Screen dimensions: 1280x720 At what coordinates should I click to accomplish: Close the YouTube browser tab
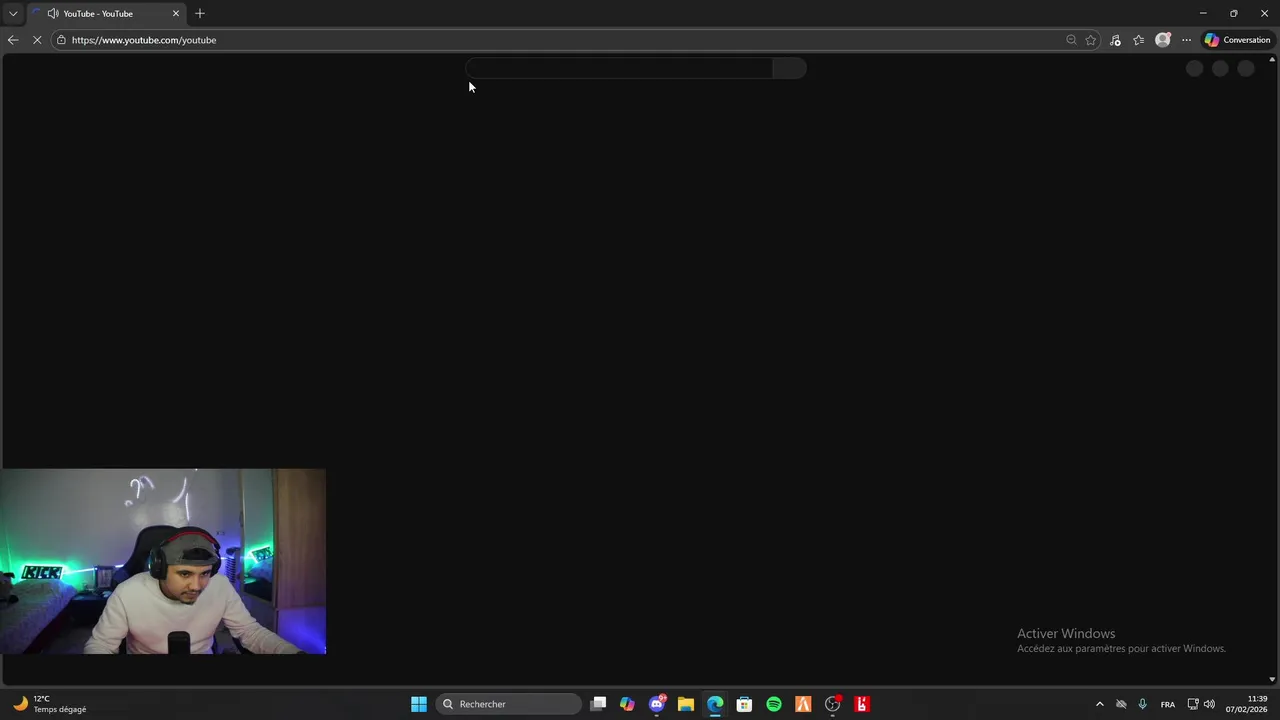pyautogui.click(x=176, y=14)
